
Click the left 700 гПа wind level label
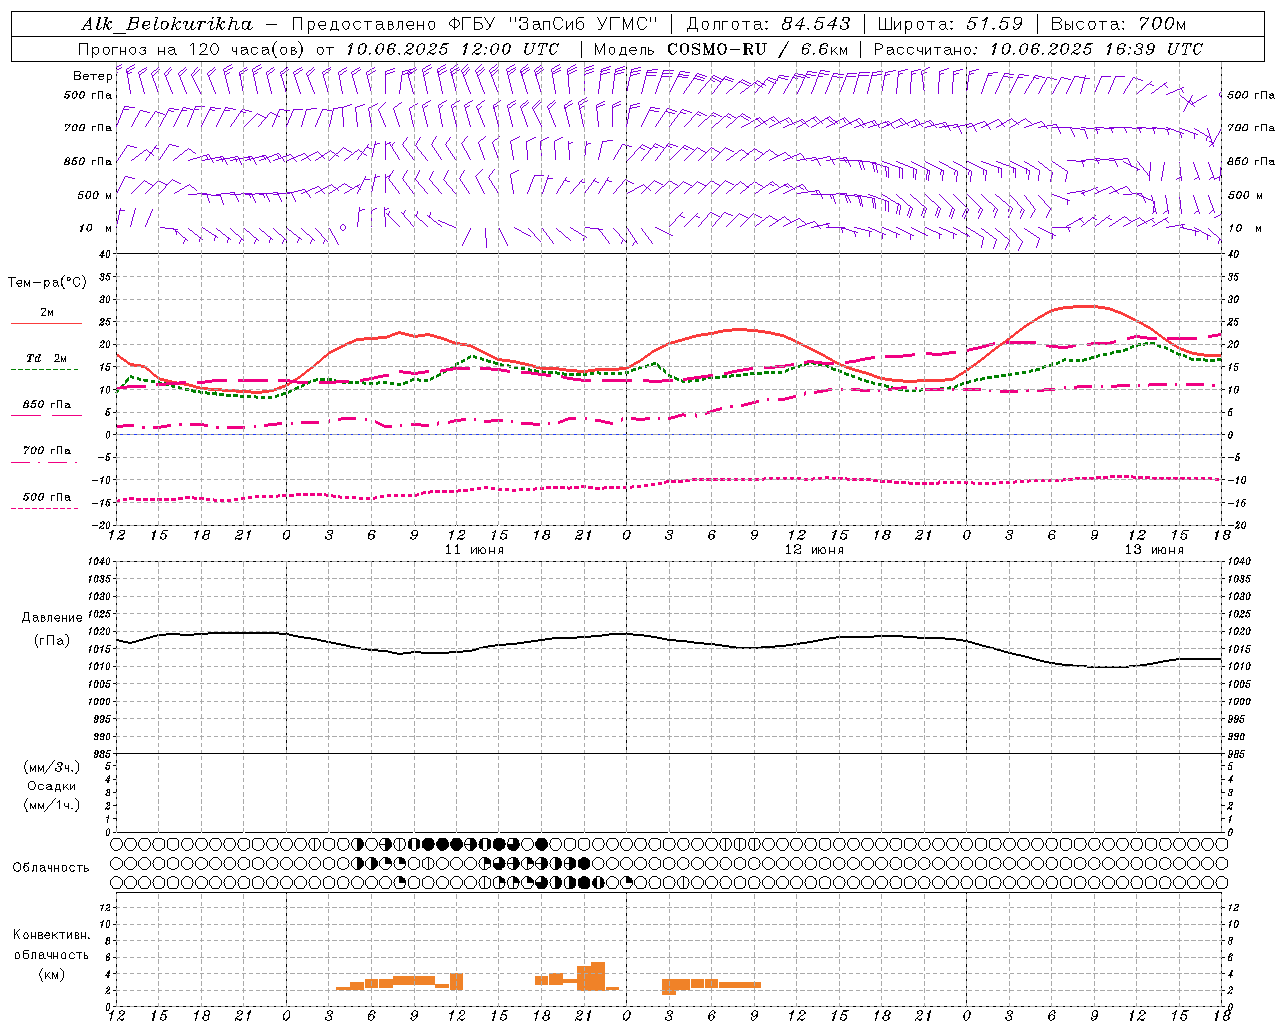[88, 128]
